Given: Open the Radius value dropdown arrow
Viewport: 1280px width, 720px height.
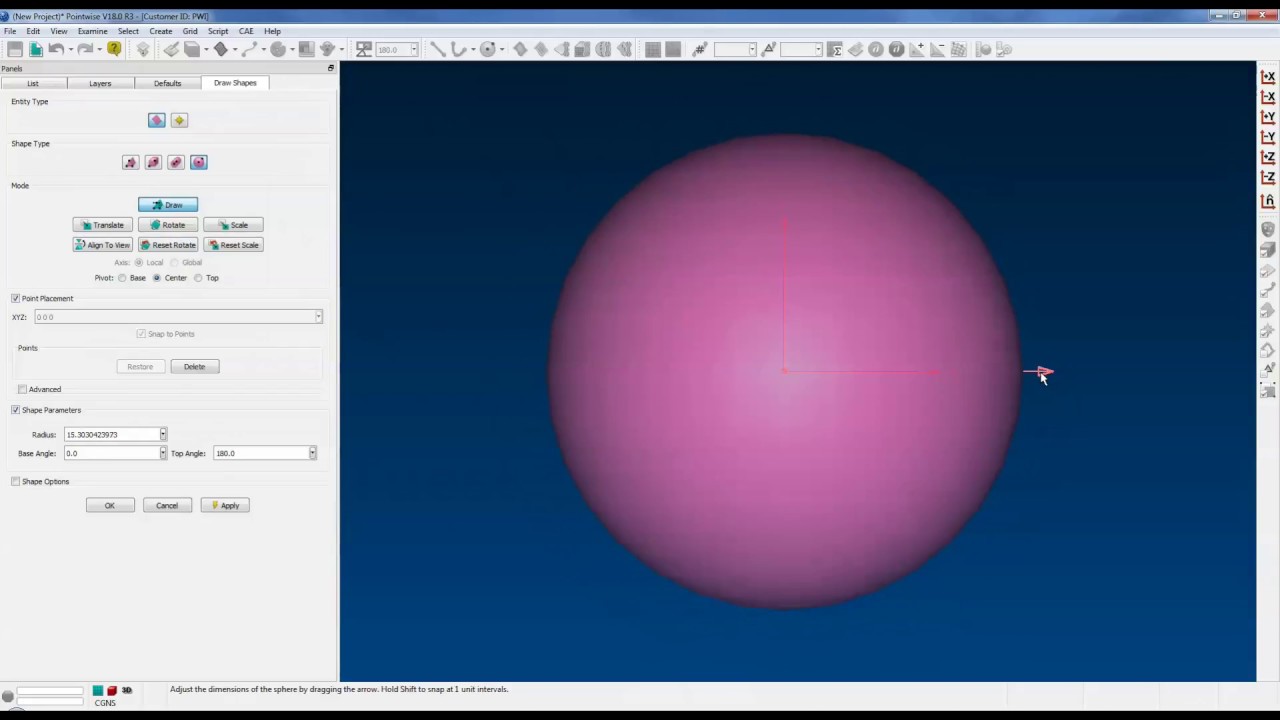Looking at the screenshot, I should click(x=163, y=435).
